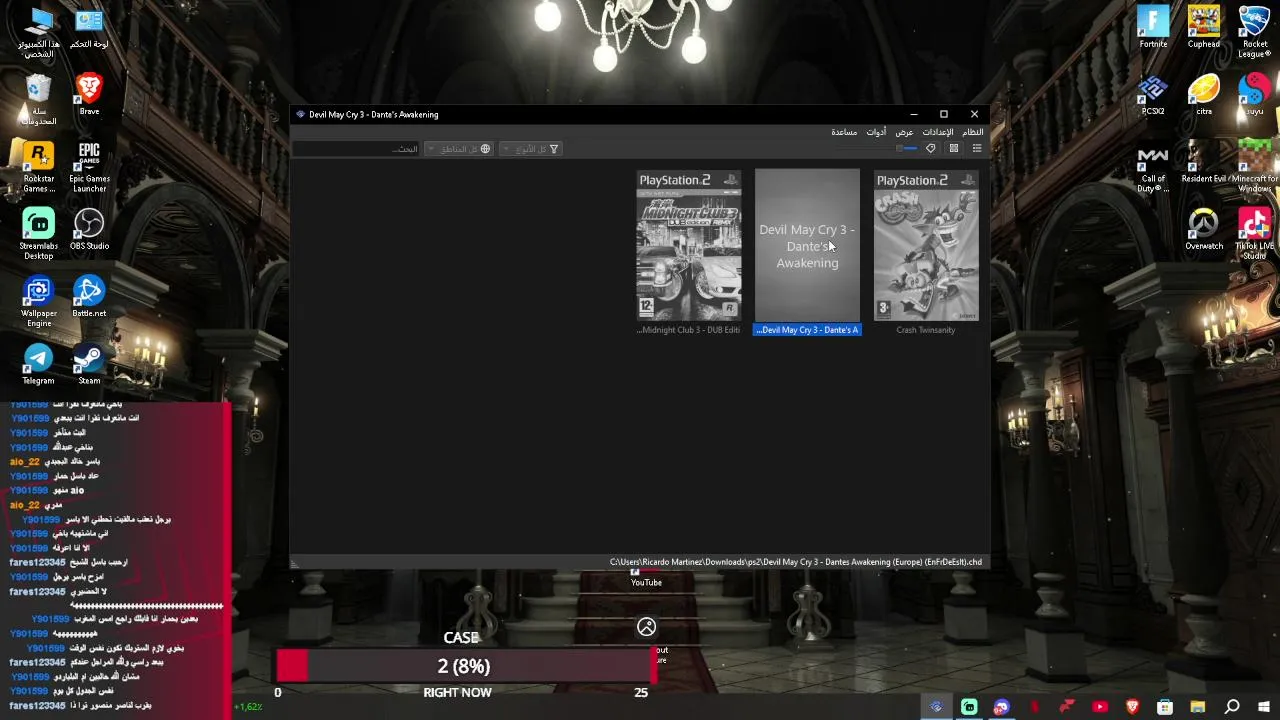Open OBS Studio desktop shortcut
1280x720 pixels.
coord(89,229)
